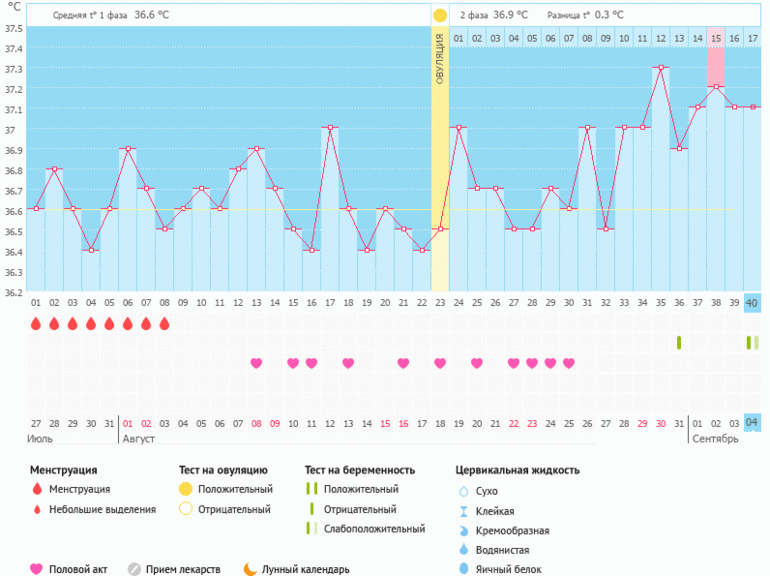770x576 pixels.
Task: Click the Кремообразная cervical fluid icon
Action: (463, 530)
